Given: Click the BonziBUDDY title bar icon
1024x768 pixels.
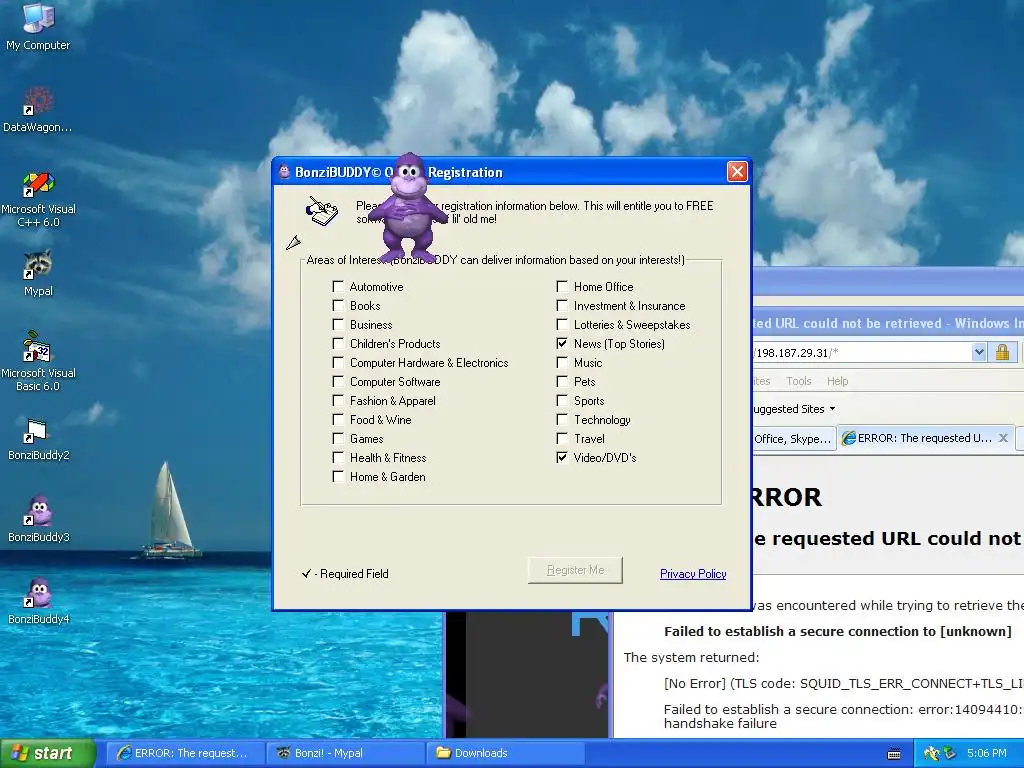Looking at the screenshot, I should [x=284, y=172].
